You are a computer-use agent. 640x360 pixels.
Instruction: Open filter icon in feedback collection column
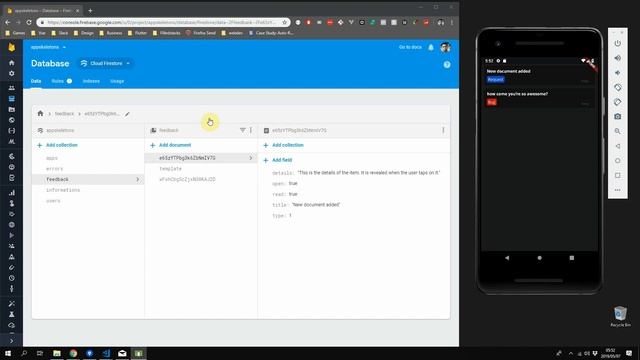point(242,130)
